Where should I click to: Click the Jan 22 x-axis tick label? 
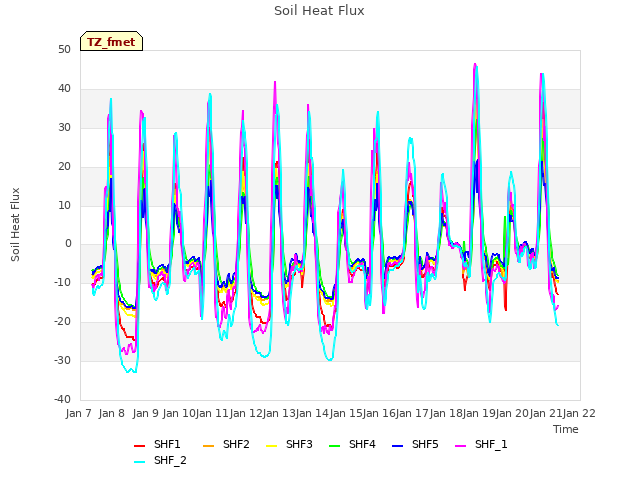click(580, 413)
